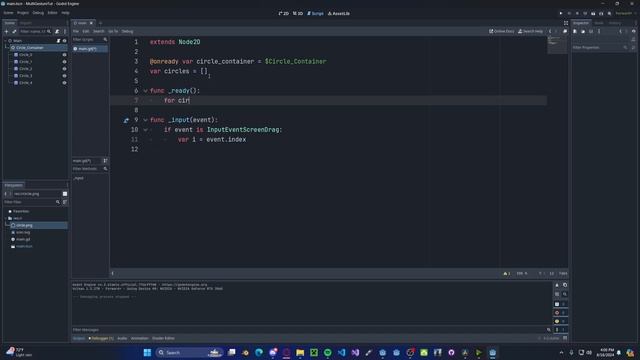Toggle error messages filter in output
The width and height of the screenshot is (640, 360).
560,313
